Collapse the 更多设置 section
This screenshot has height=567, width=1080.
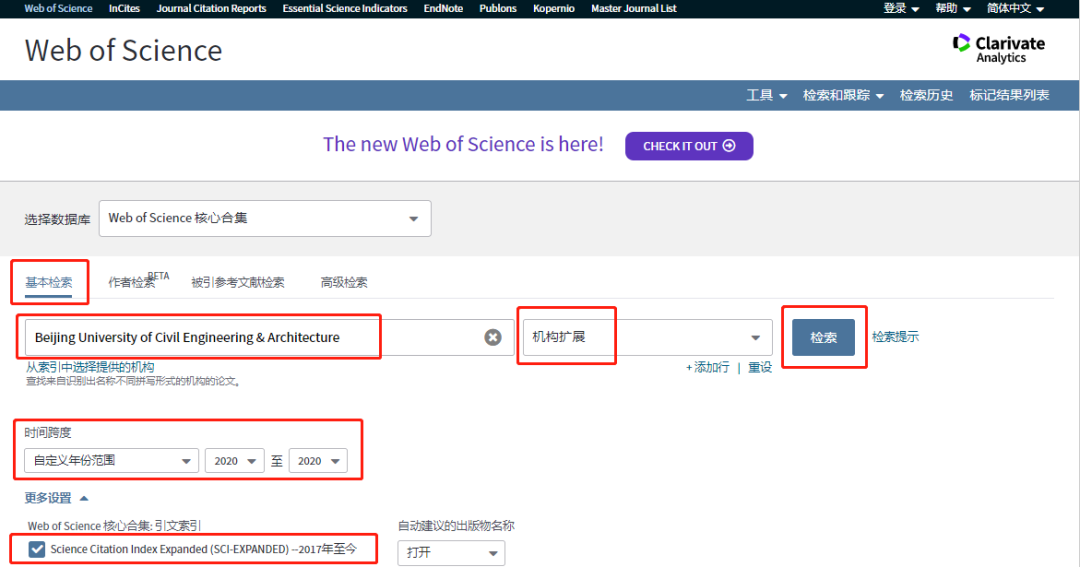[56, 498]
